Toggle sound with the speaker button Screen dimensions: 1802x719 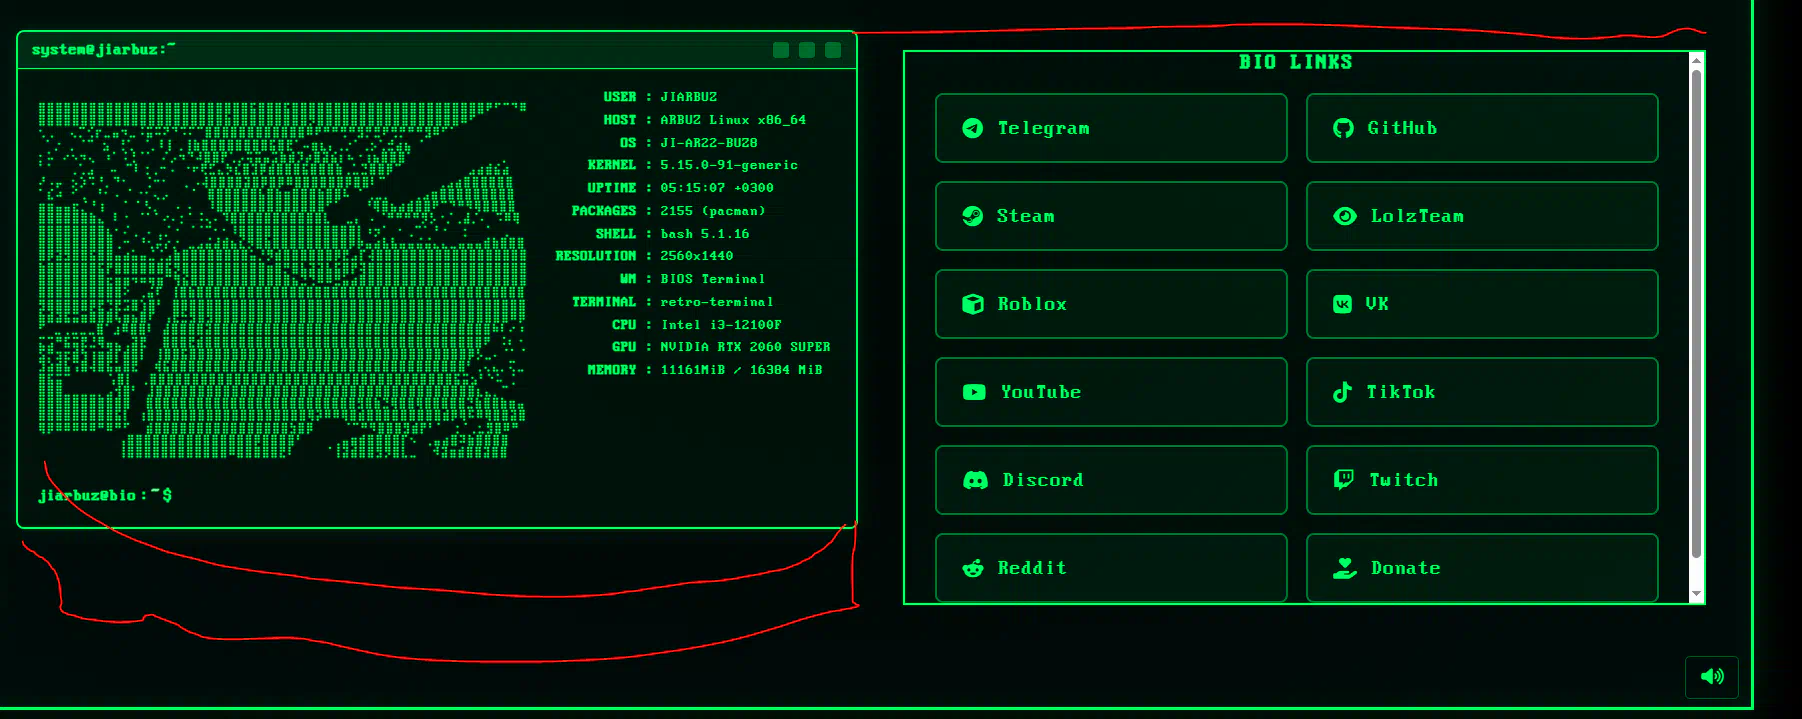click(1712, 677)
